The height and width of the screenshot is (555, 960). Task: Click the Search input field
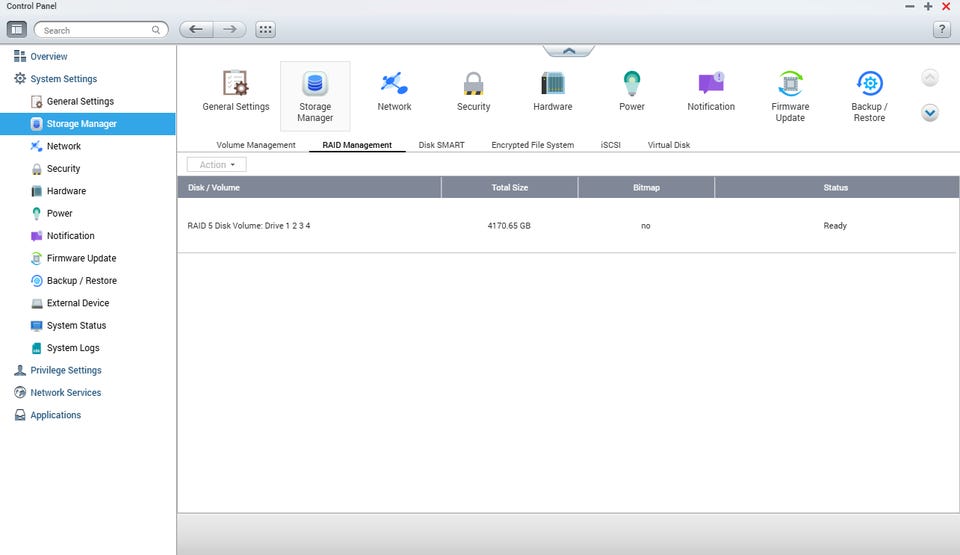tap(95, 31)
